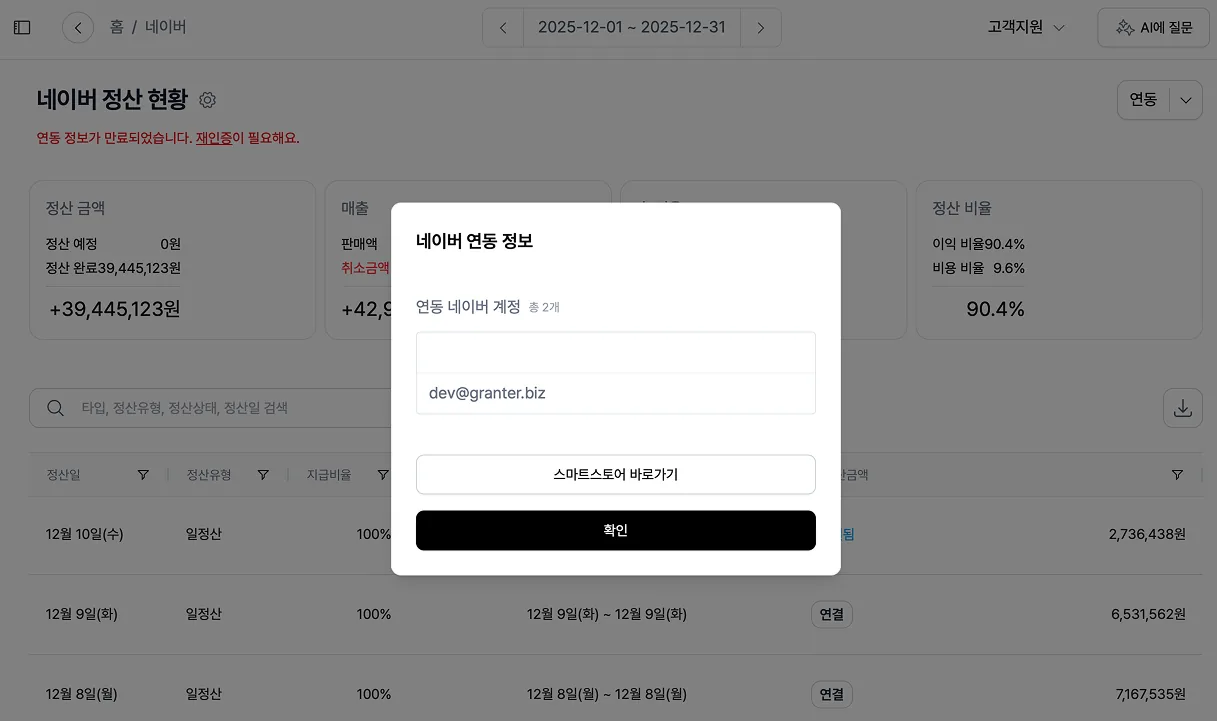Click 일정산 in the 12월 10일 row
This screenshot has height=721, width=1217.
[x=204, y=534]
